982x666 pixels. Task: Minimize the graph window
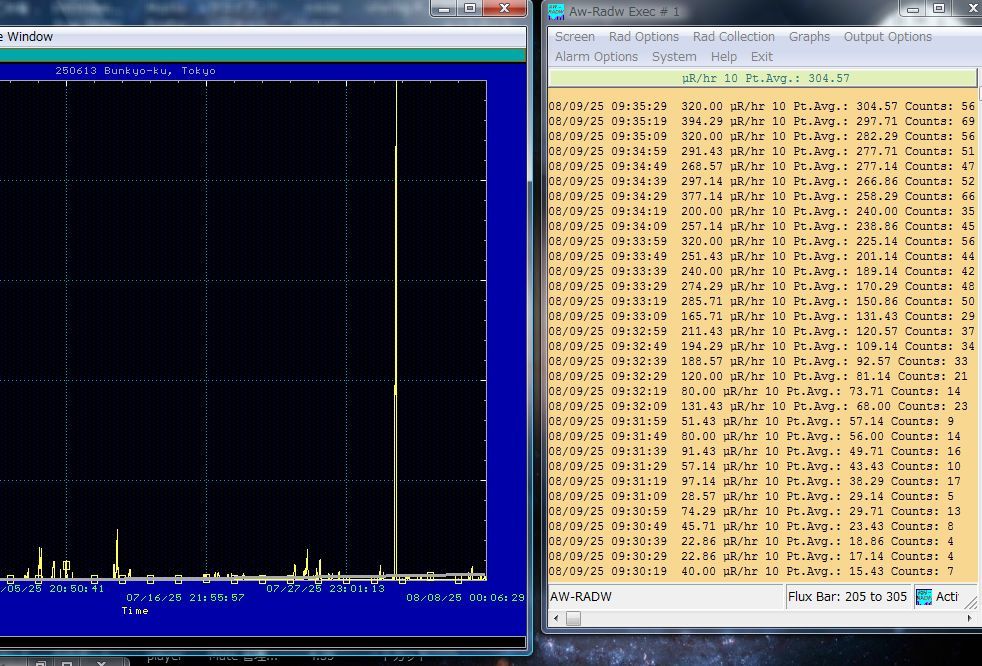coord(444,9)
